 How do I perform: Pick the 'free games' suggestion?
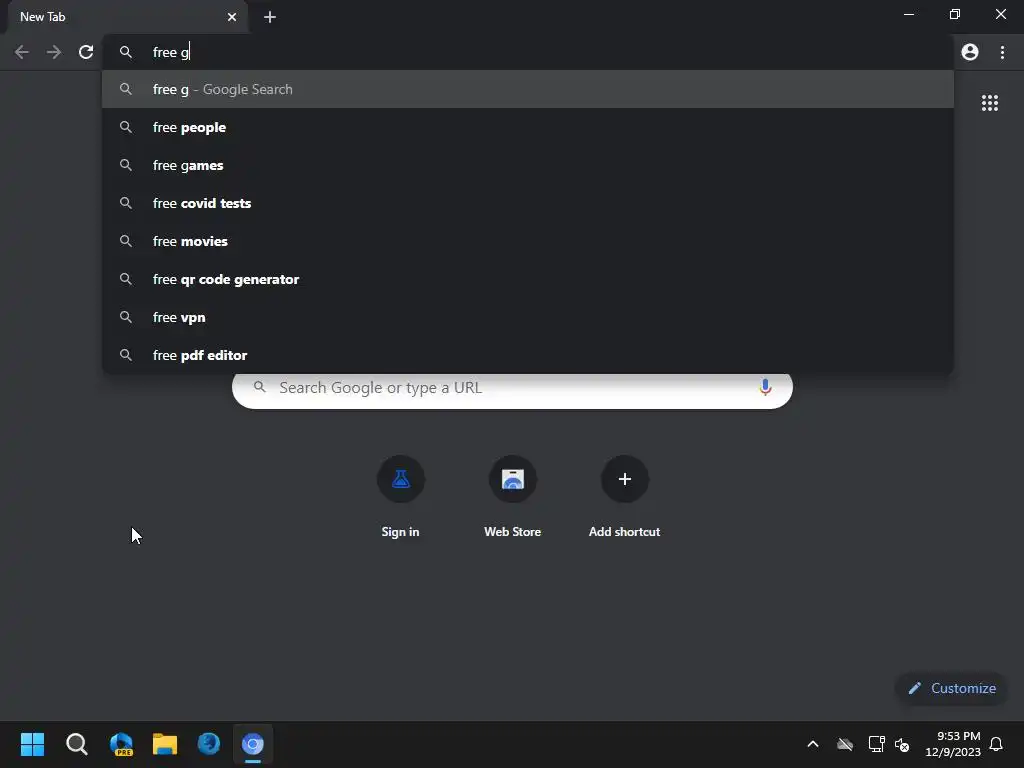[528, 165]
